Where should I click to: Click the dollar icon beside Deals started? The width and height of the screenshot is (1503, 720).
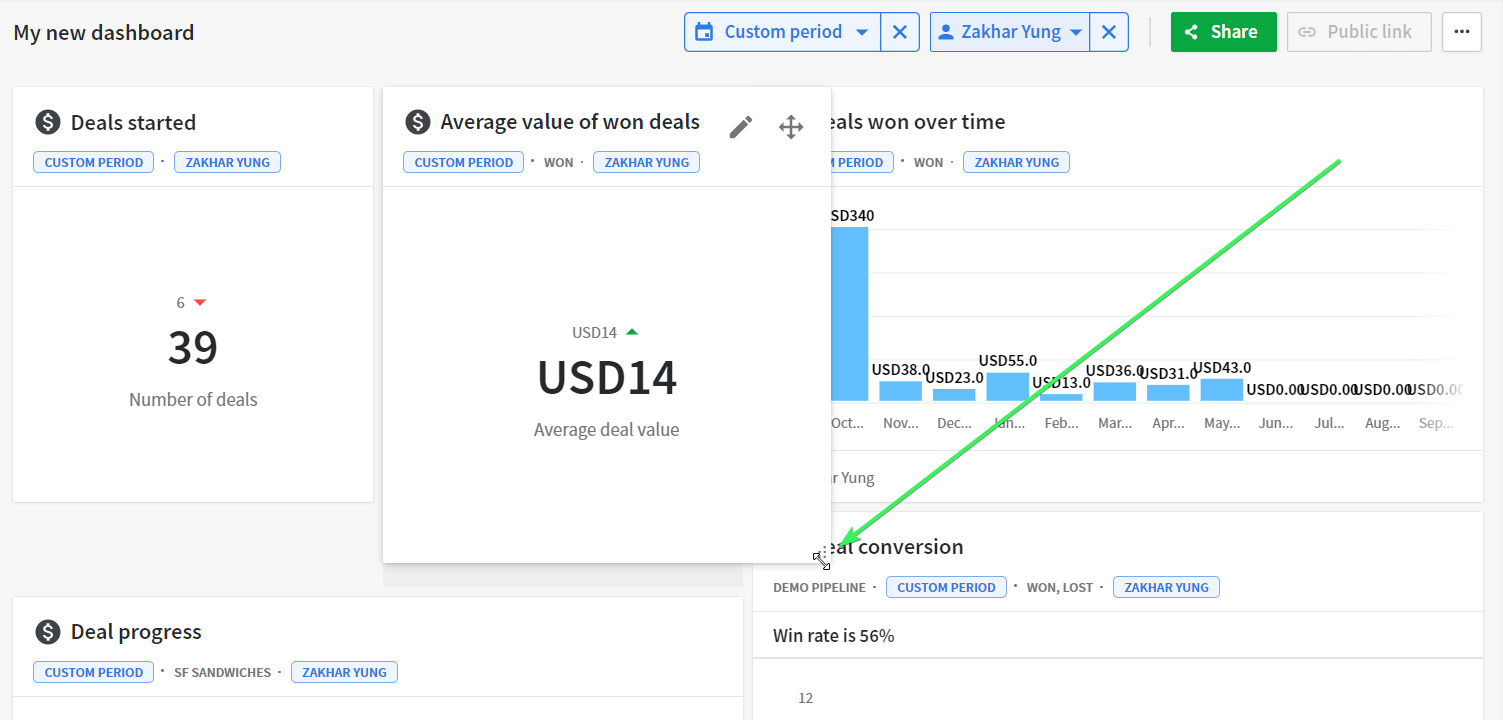pos(48,122)
